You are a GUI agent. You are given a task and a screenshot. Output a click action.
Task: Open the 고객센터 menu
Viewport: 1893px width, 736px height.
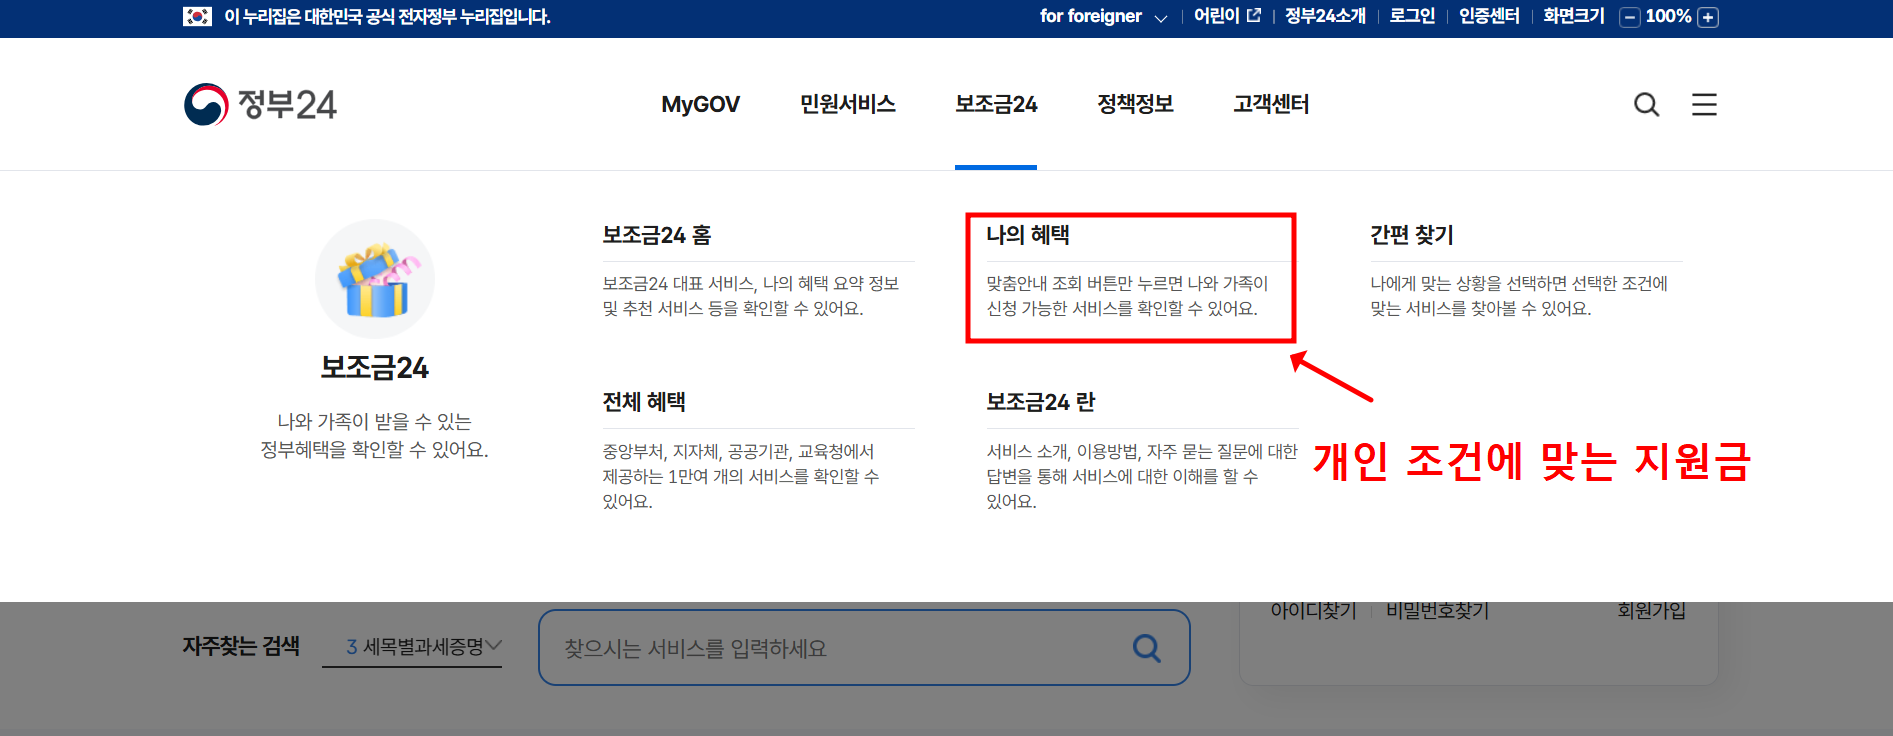click(1271, 104)
